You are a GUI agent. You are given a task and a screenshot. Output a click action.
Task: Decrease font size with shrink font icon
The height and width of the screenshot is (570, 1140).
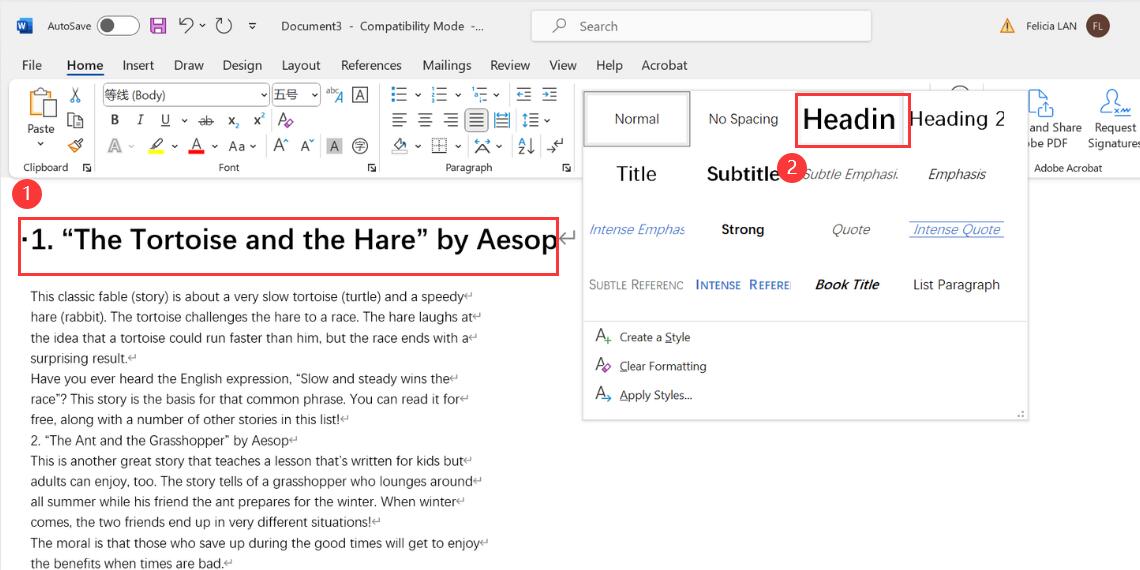tap(307, 146)
